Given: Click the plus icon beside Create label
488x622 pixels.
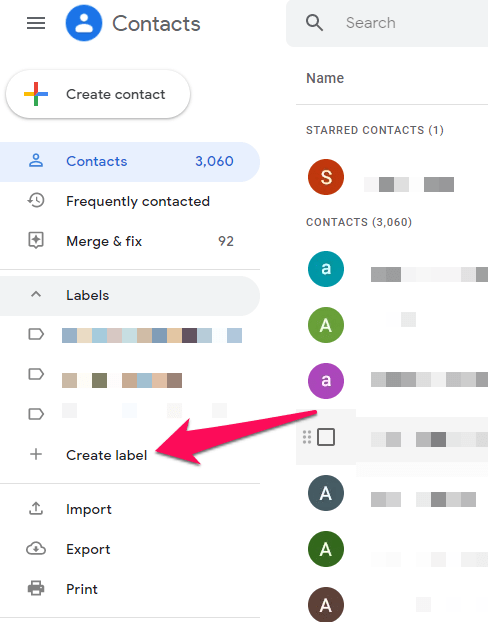Looking at the screenshot, I should pyautogui.click(x=36, y=454).
